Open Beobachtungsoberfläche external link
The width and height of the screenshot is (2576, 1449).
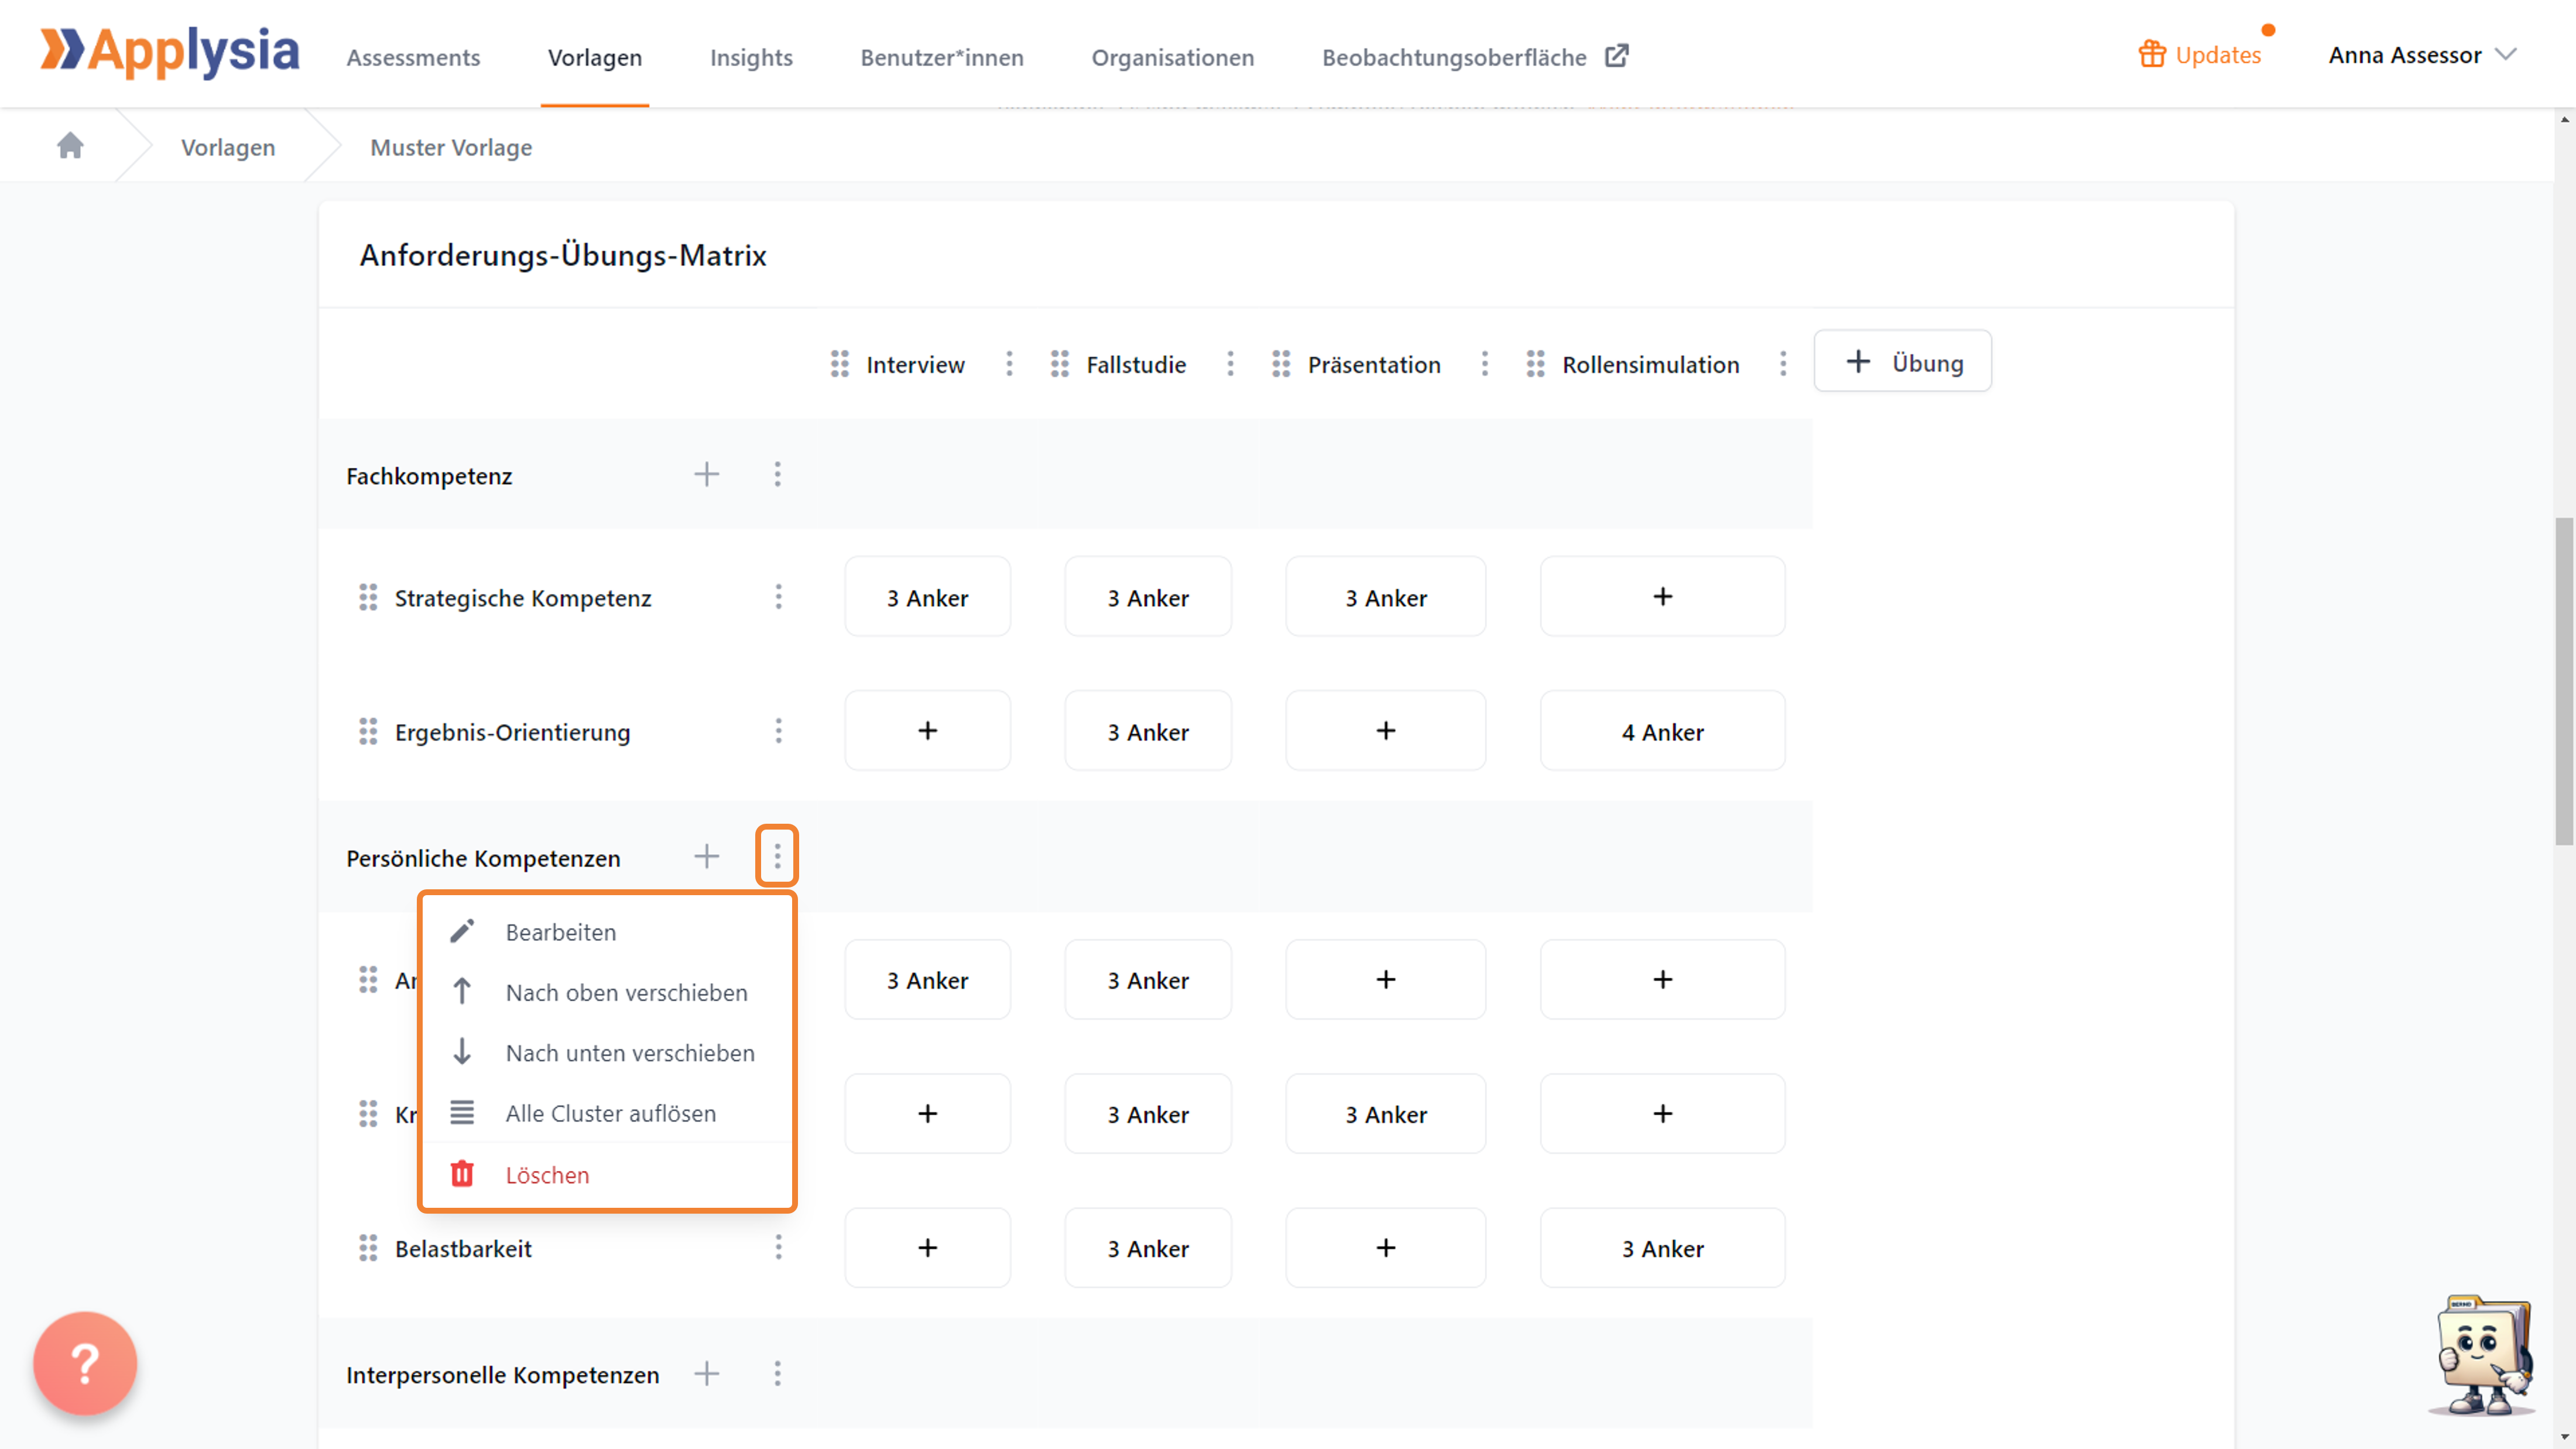click(x=1475, y=57)
